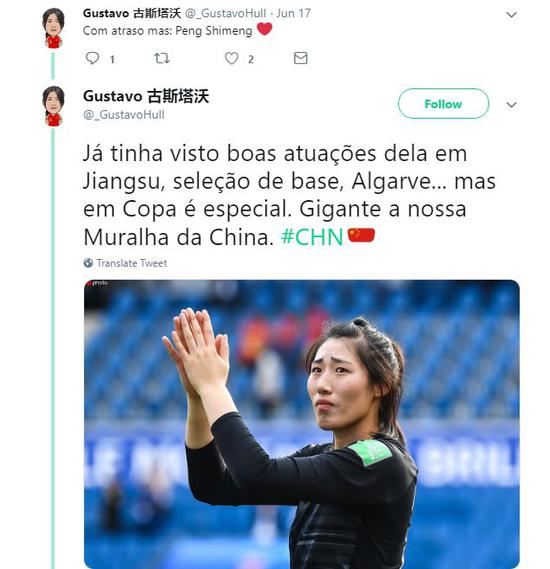
Task: Open the Jun 17 timestamp link
Action: (294, 13)
